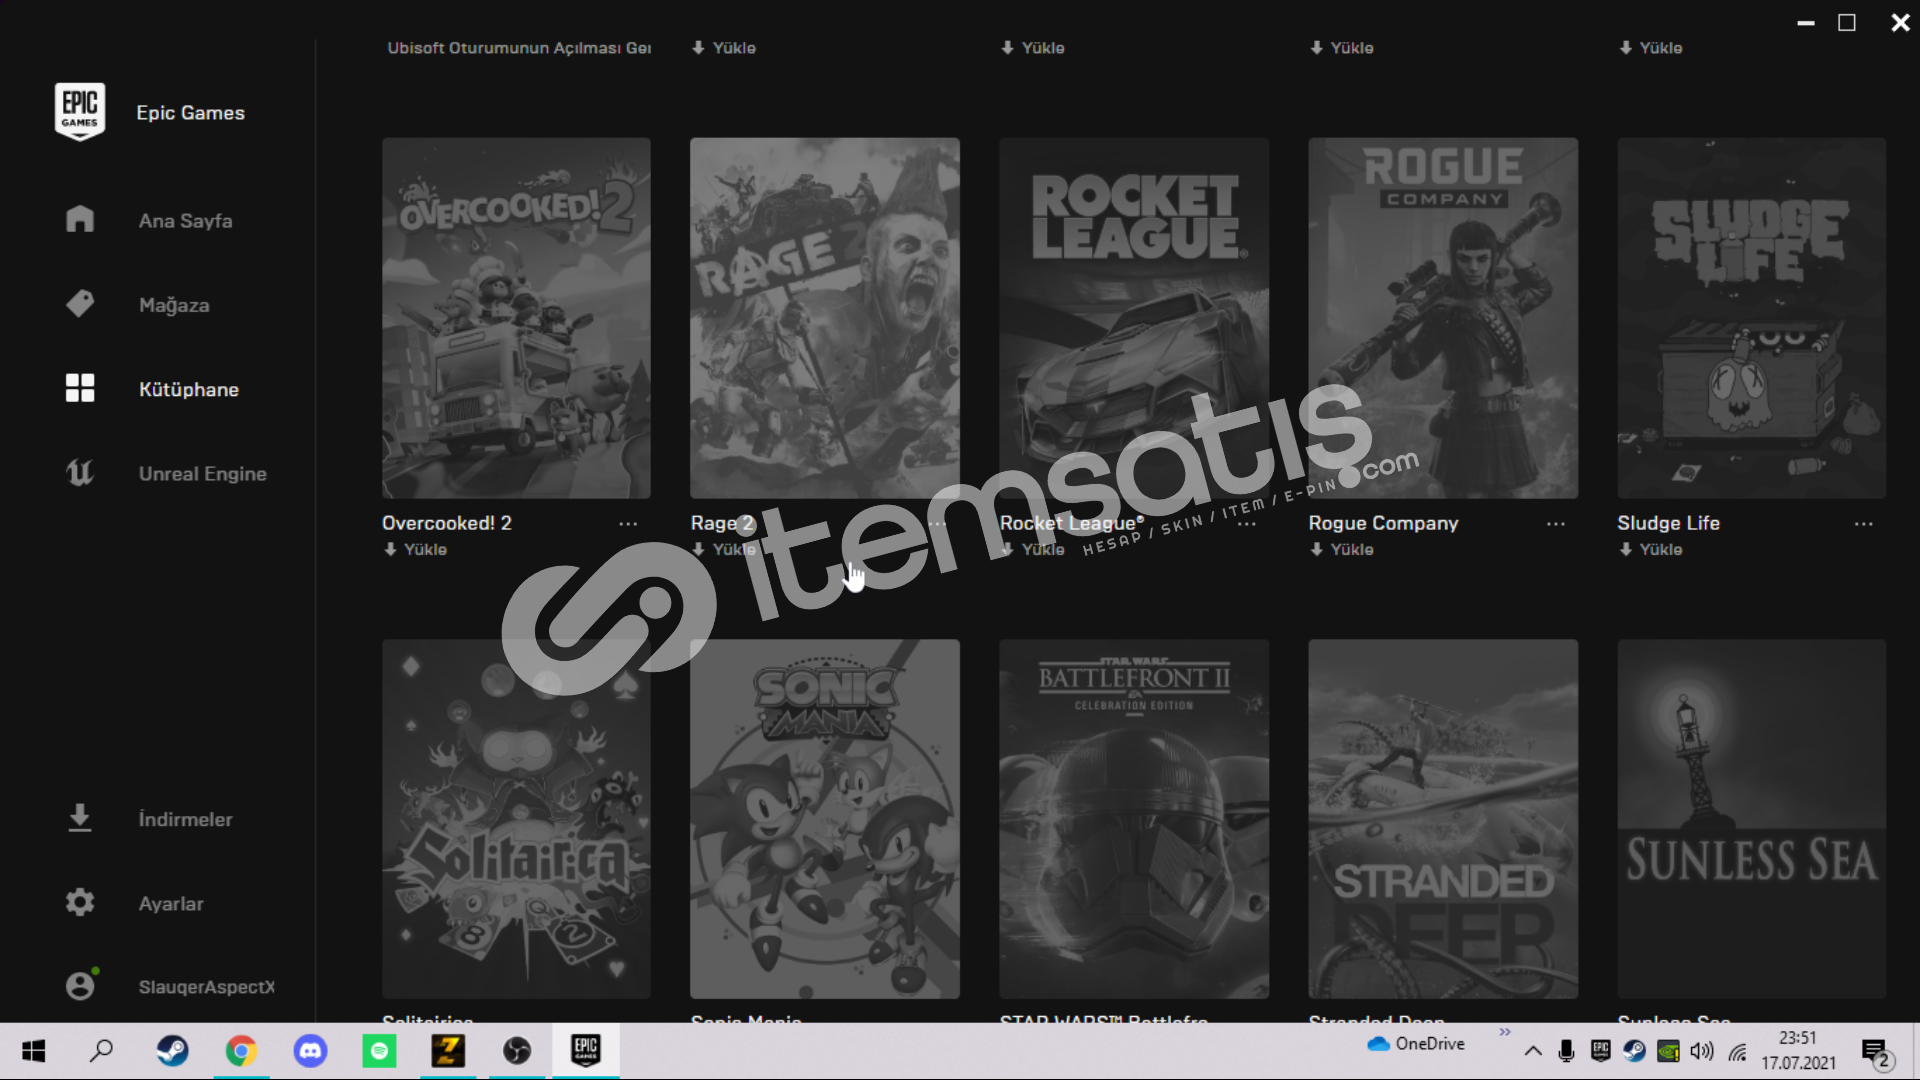Open Unreal Engine section
The width and height of the screenshot is (1920, 1080).
pos(203,474)
